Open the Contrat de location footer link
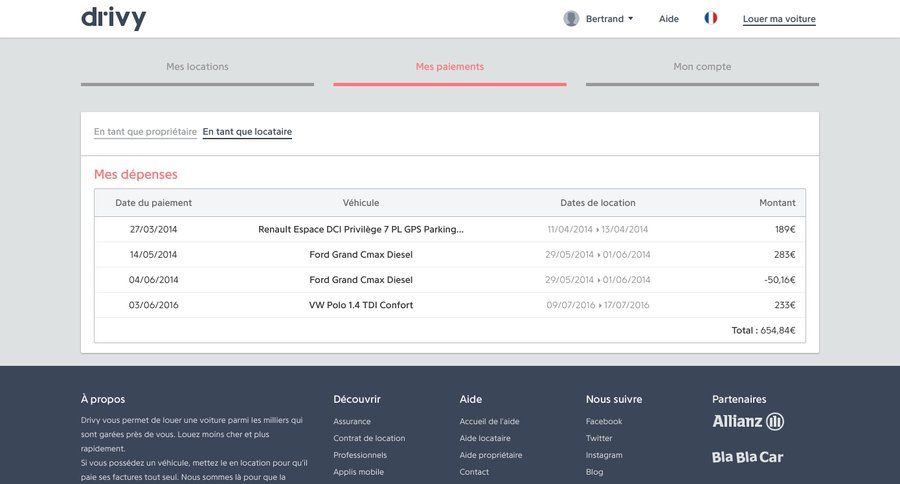Image resolution: width=900 pixels, height=484 pixels. tap(369, 438)
